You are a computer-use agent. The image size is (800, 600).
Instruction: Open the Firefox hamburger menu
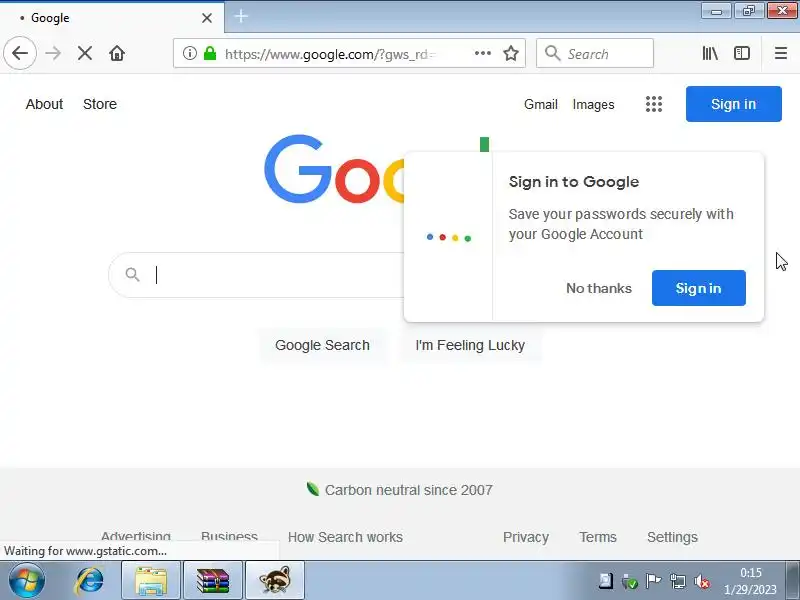point(781,53)
